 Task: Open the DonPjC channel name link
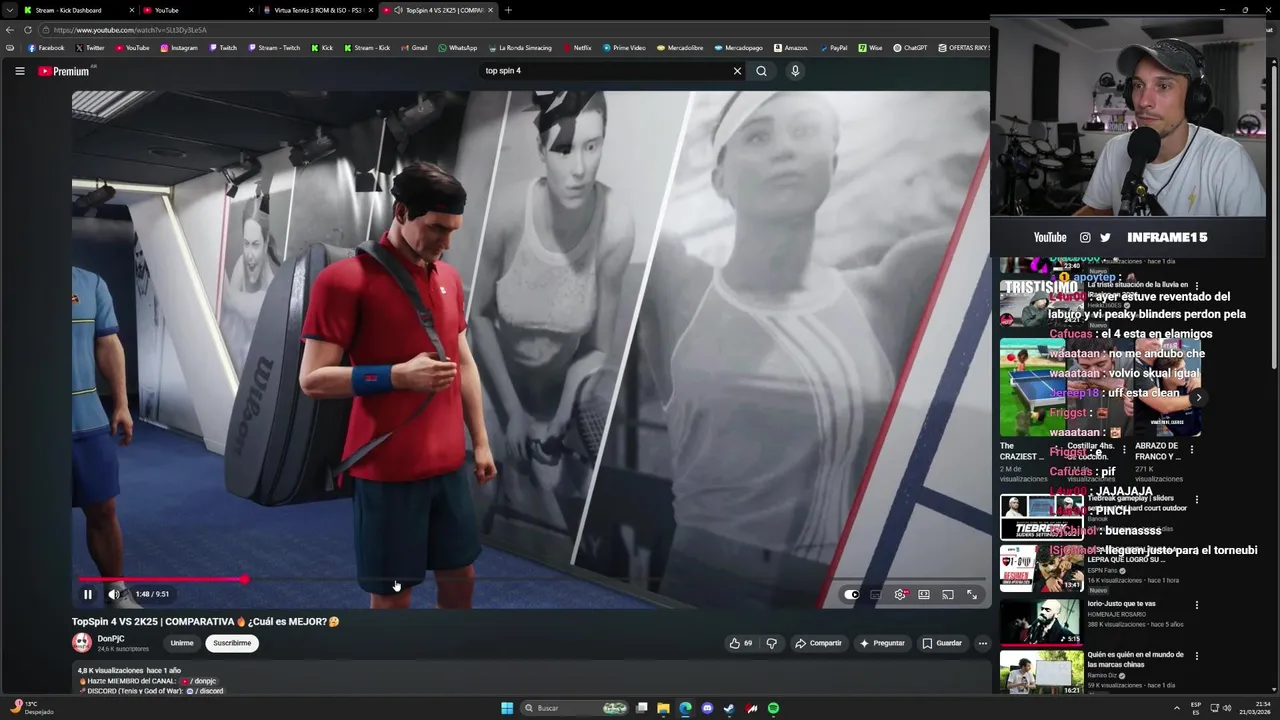pyautogui.click(x=111, y=638)
